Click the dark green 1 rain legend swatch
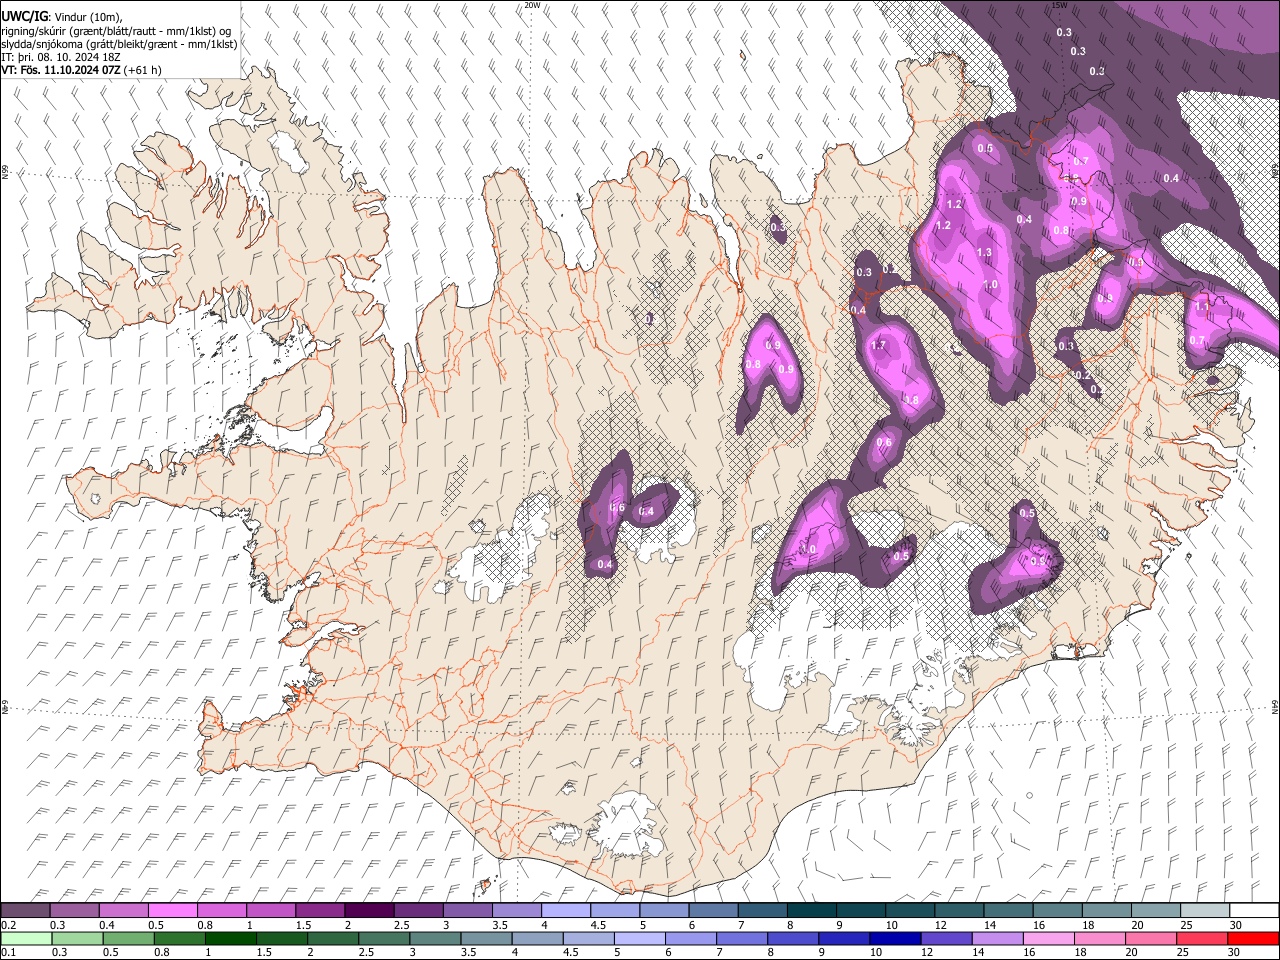The width and height of the screenshot is (1280, 960). pyautogui.click(x=230, y=938)
